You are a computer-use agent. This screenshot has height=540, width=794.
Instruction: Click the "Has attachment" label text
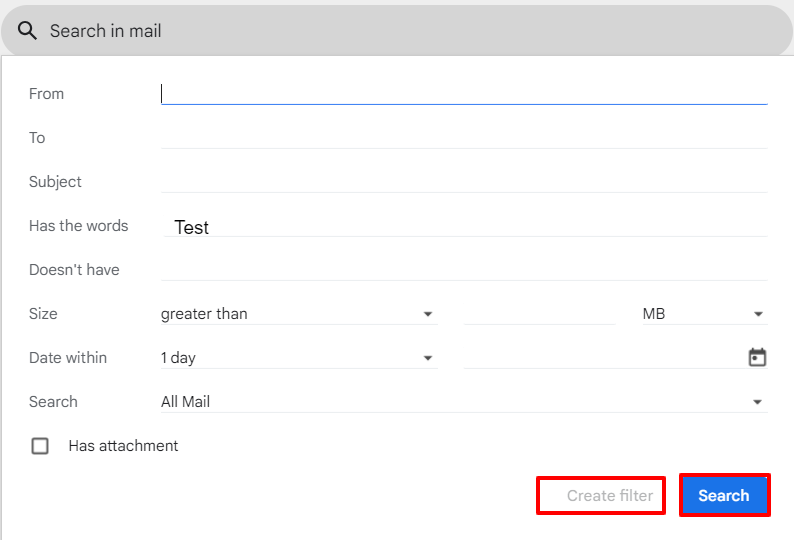tap(123, 446)
